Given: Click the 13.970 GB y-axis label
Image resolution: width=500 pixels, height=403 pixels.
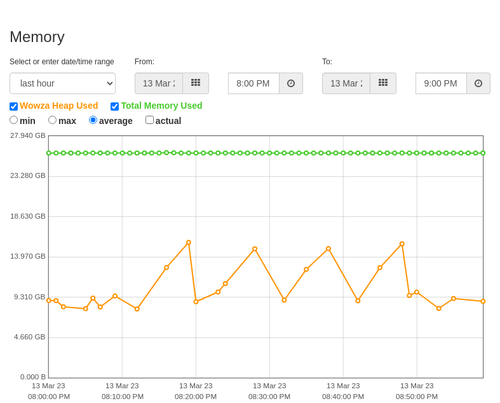Looking at the screenshot, I should pyautogui.click(x=28, y=256).
